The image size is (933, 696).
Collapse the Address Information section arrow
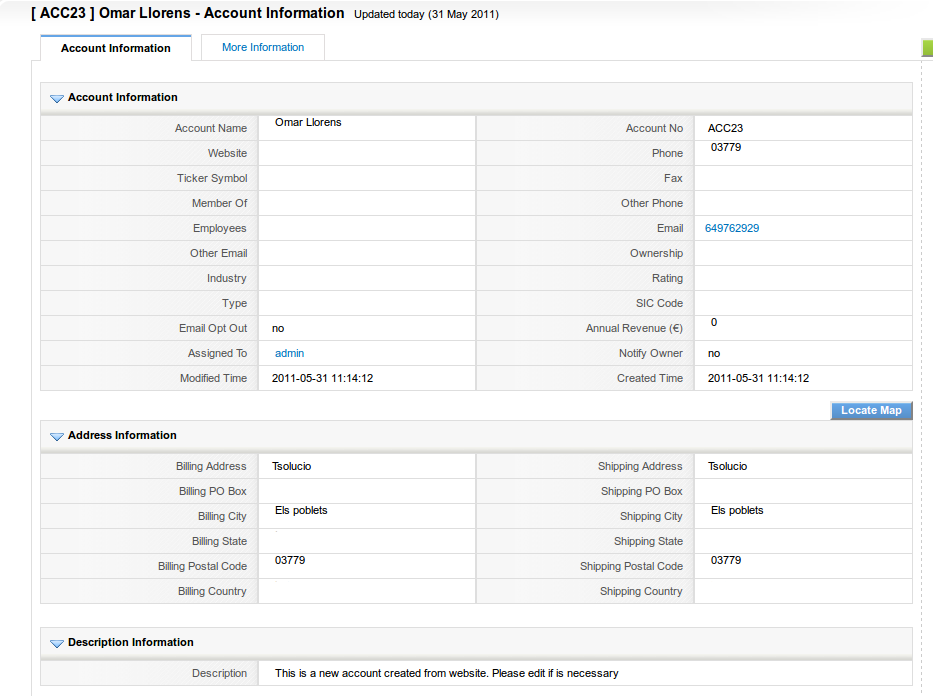pos(57,436)
